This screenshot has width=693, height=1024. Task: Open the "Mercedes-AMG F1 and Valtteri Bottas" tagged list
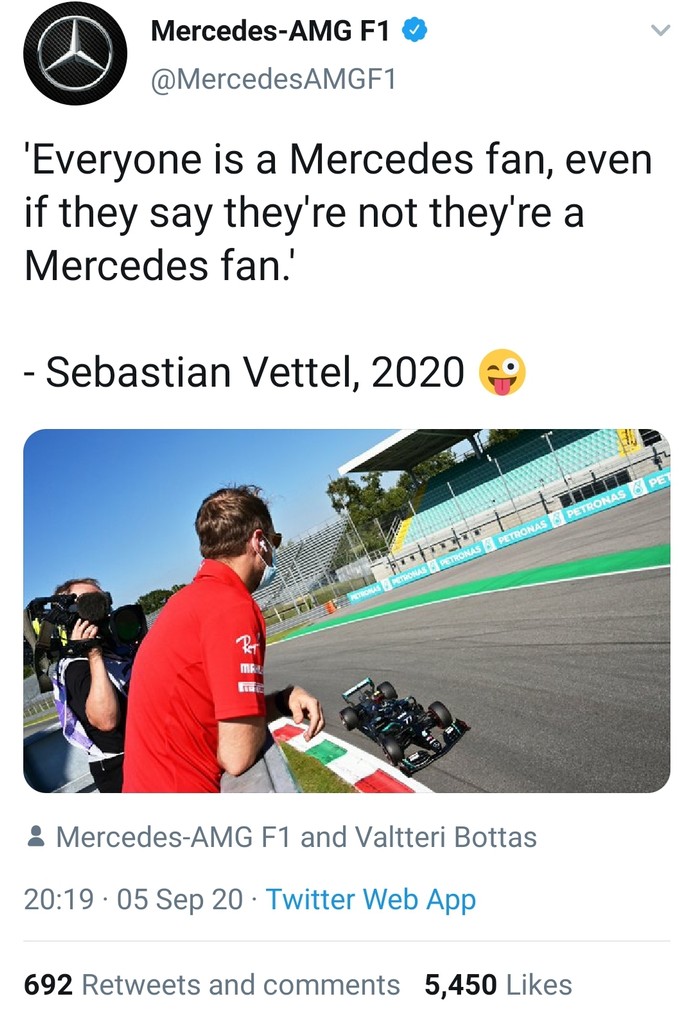coord(296,837)
